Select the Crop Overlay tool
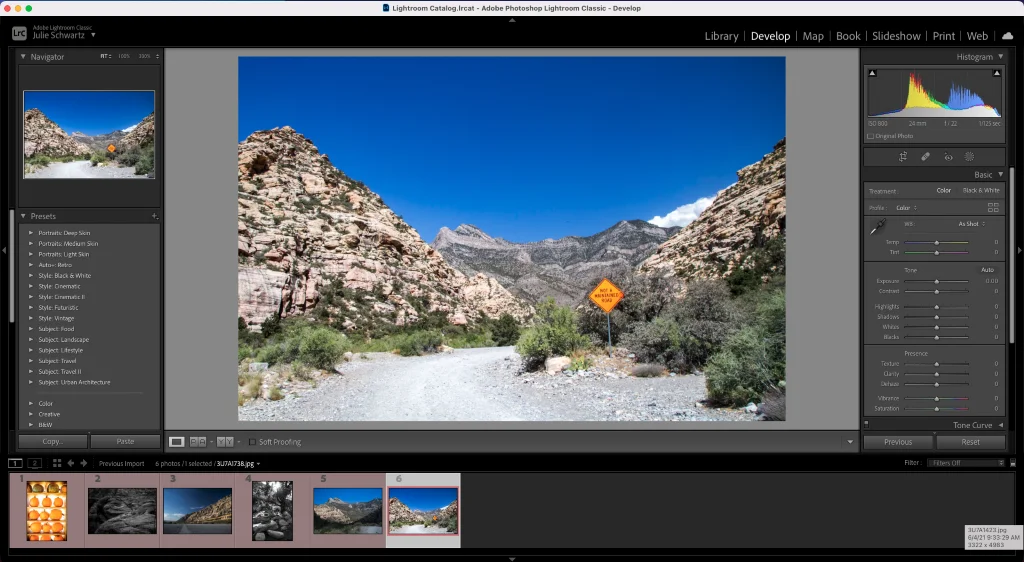 (903, 157)
